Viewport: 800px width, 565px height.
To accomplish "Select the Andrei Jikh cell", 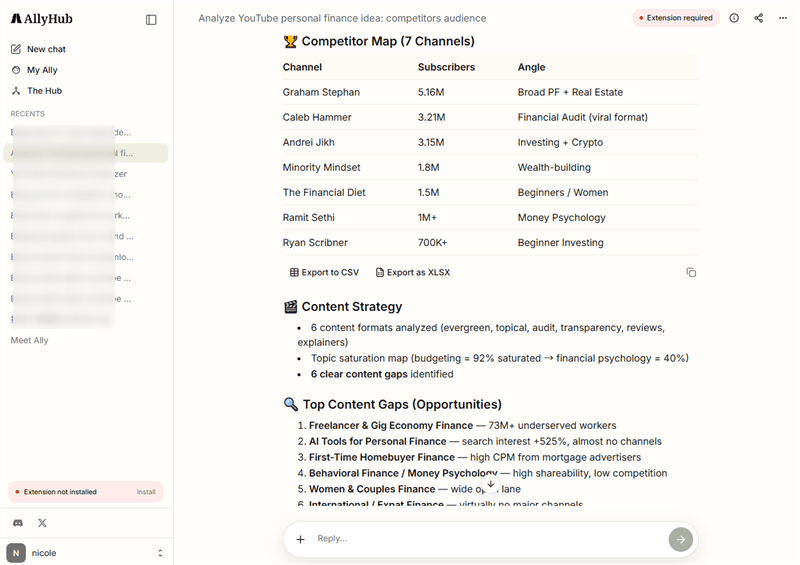I will point(308,142).
